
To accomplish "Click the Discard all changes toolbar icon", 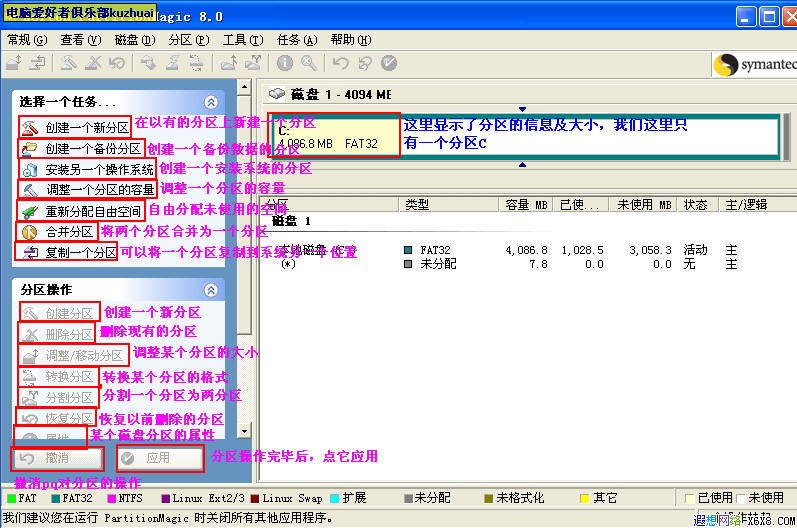I will (364, 63).
